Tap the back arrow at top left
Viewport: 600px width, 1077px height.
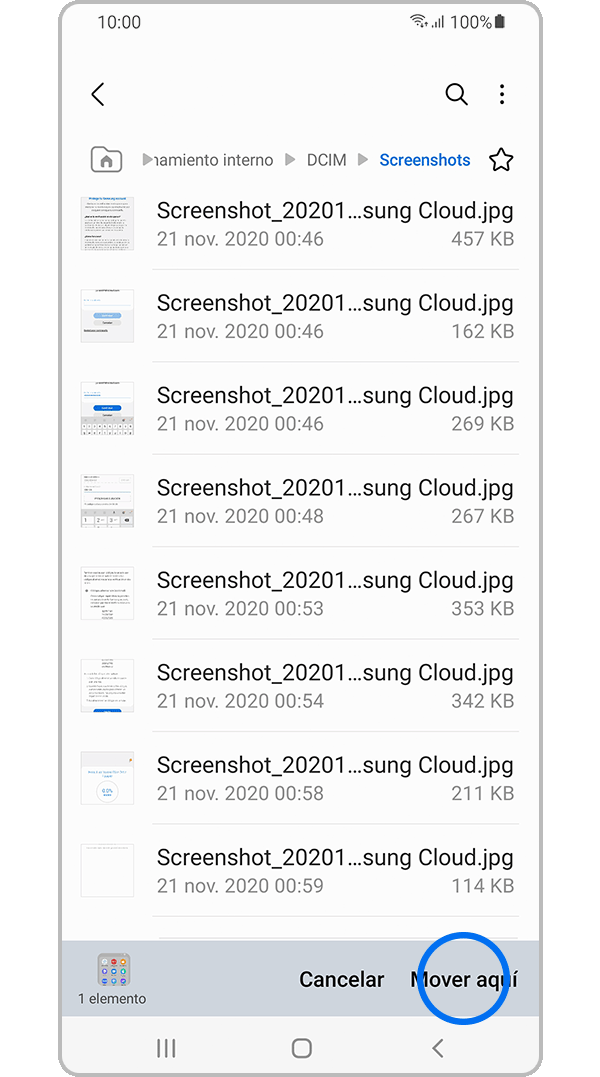tap(98, 95)
